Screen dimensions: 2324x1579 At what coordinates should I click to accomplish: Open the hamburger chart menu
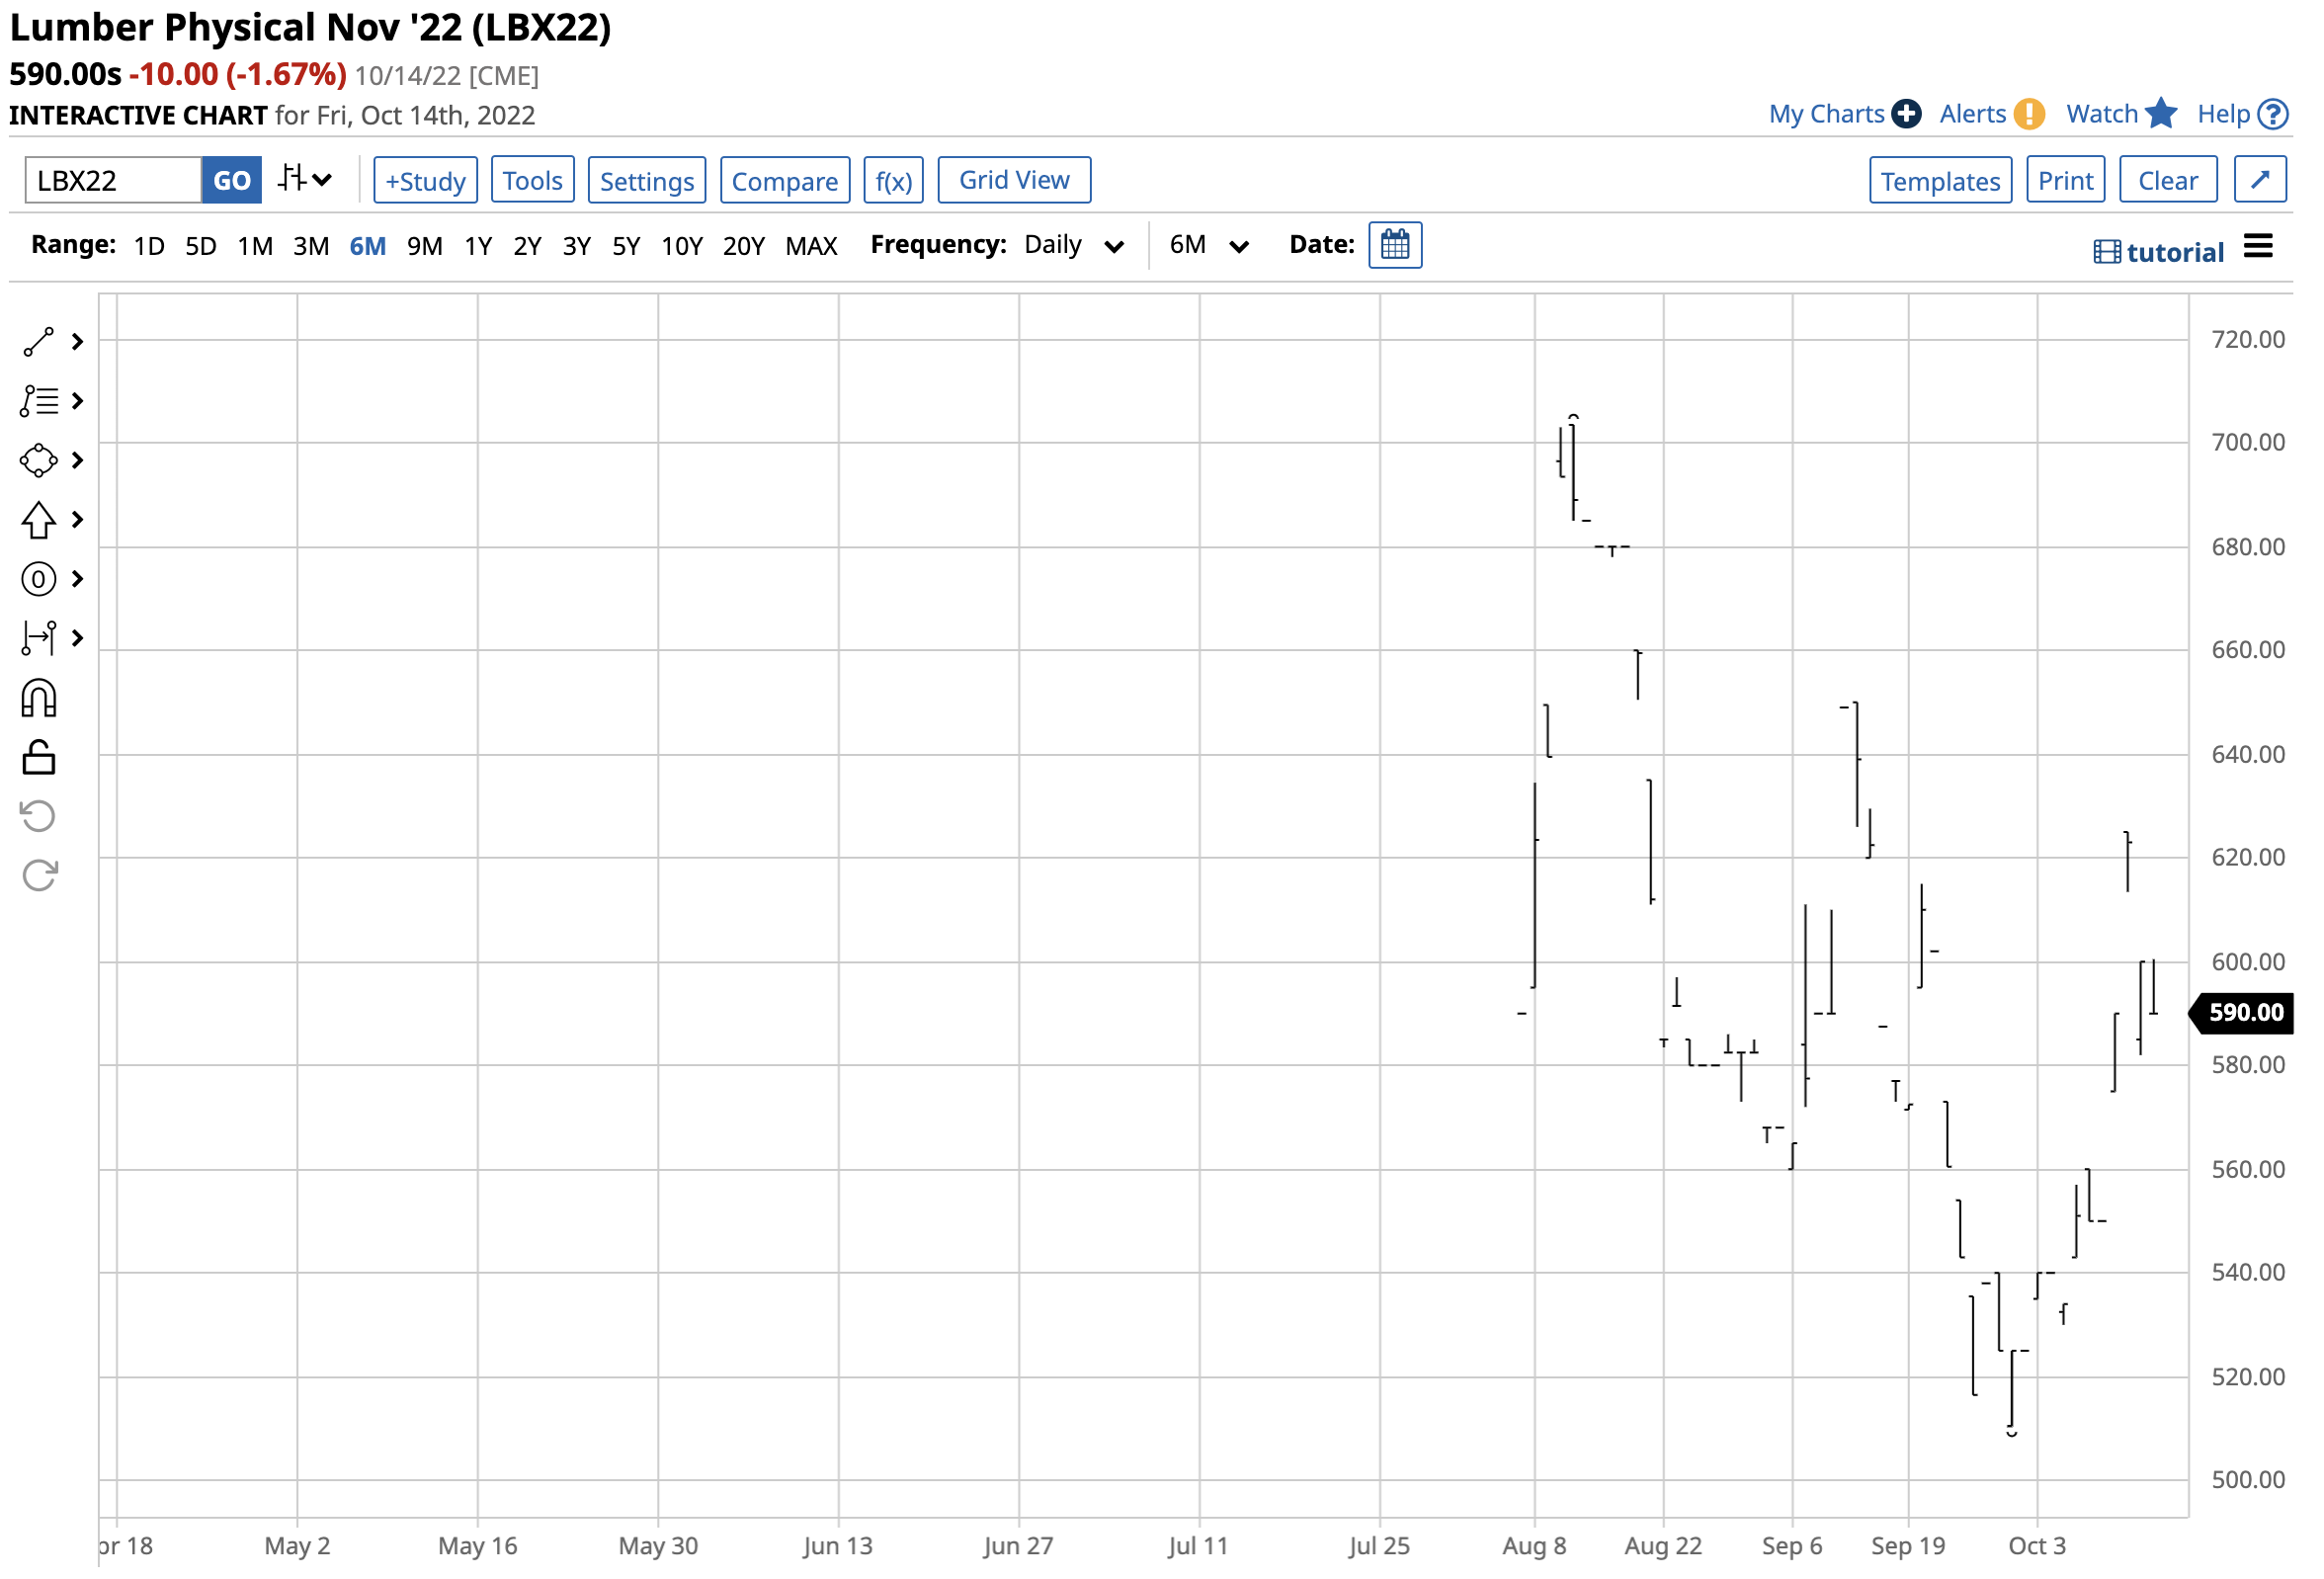coord(2259,246)
